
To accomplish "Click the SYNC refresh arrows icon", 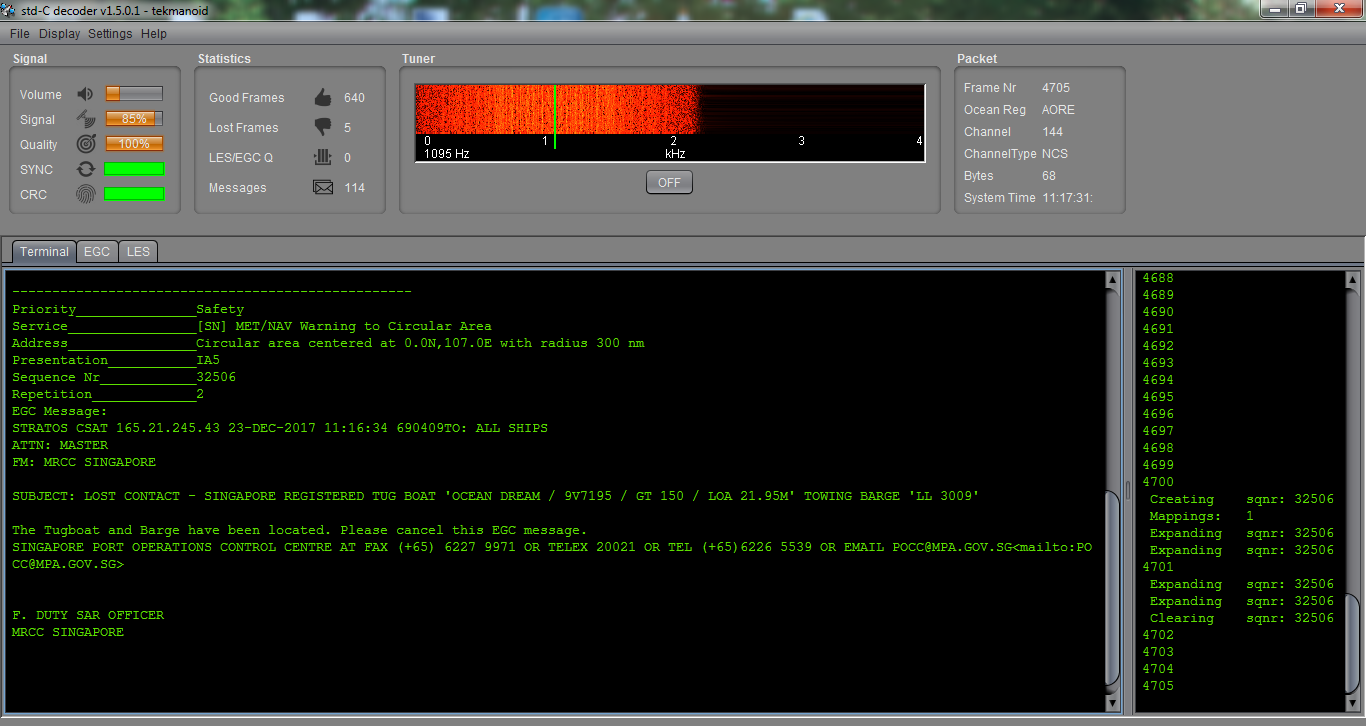I will point(86,169).
